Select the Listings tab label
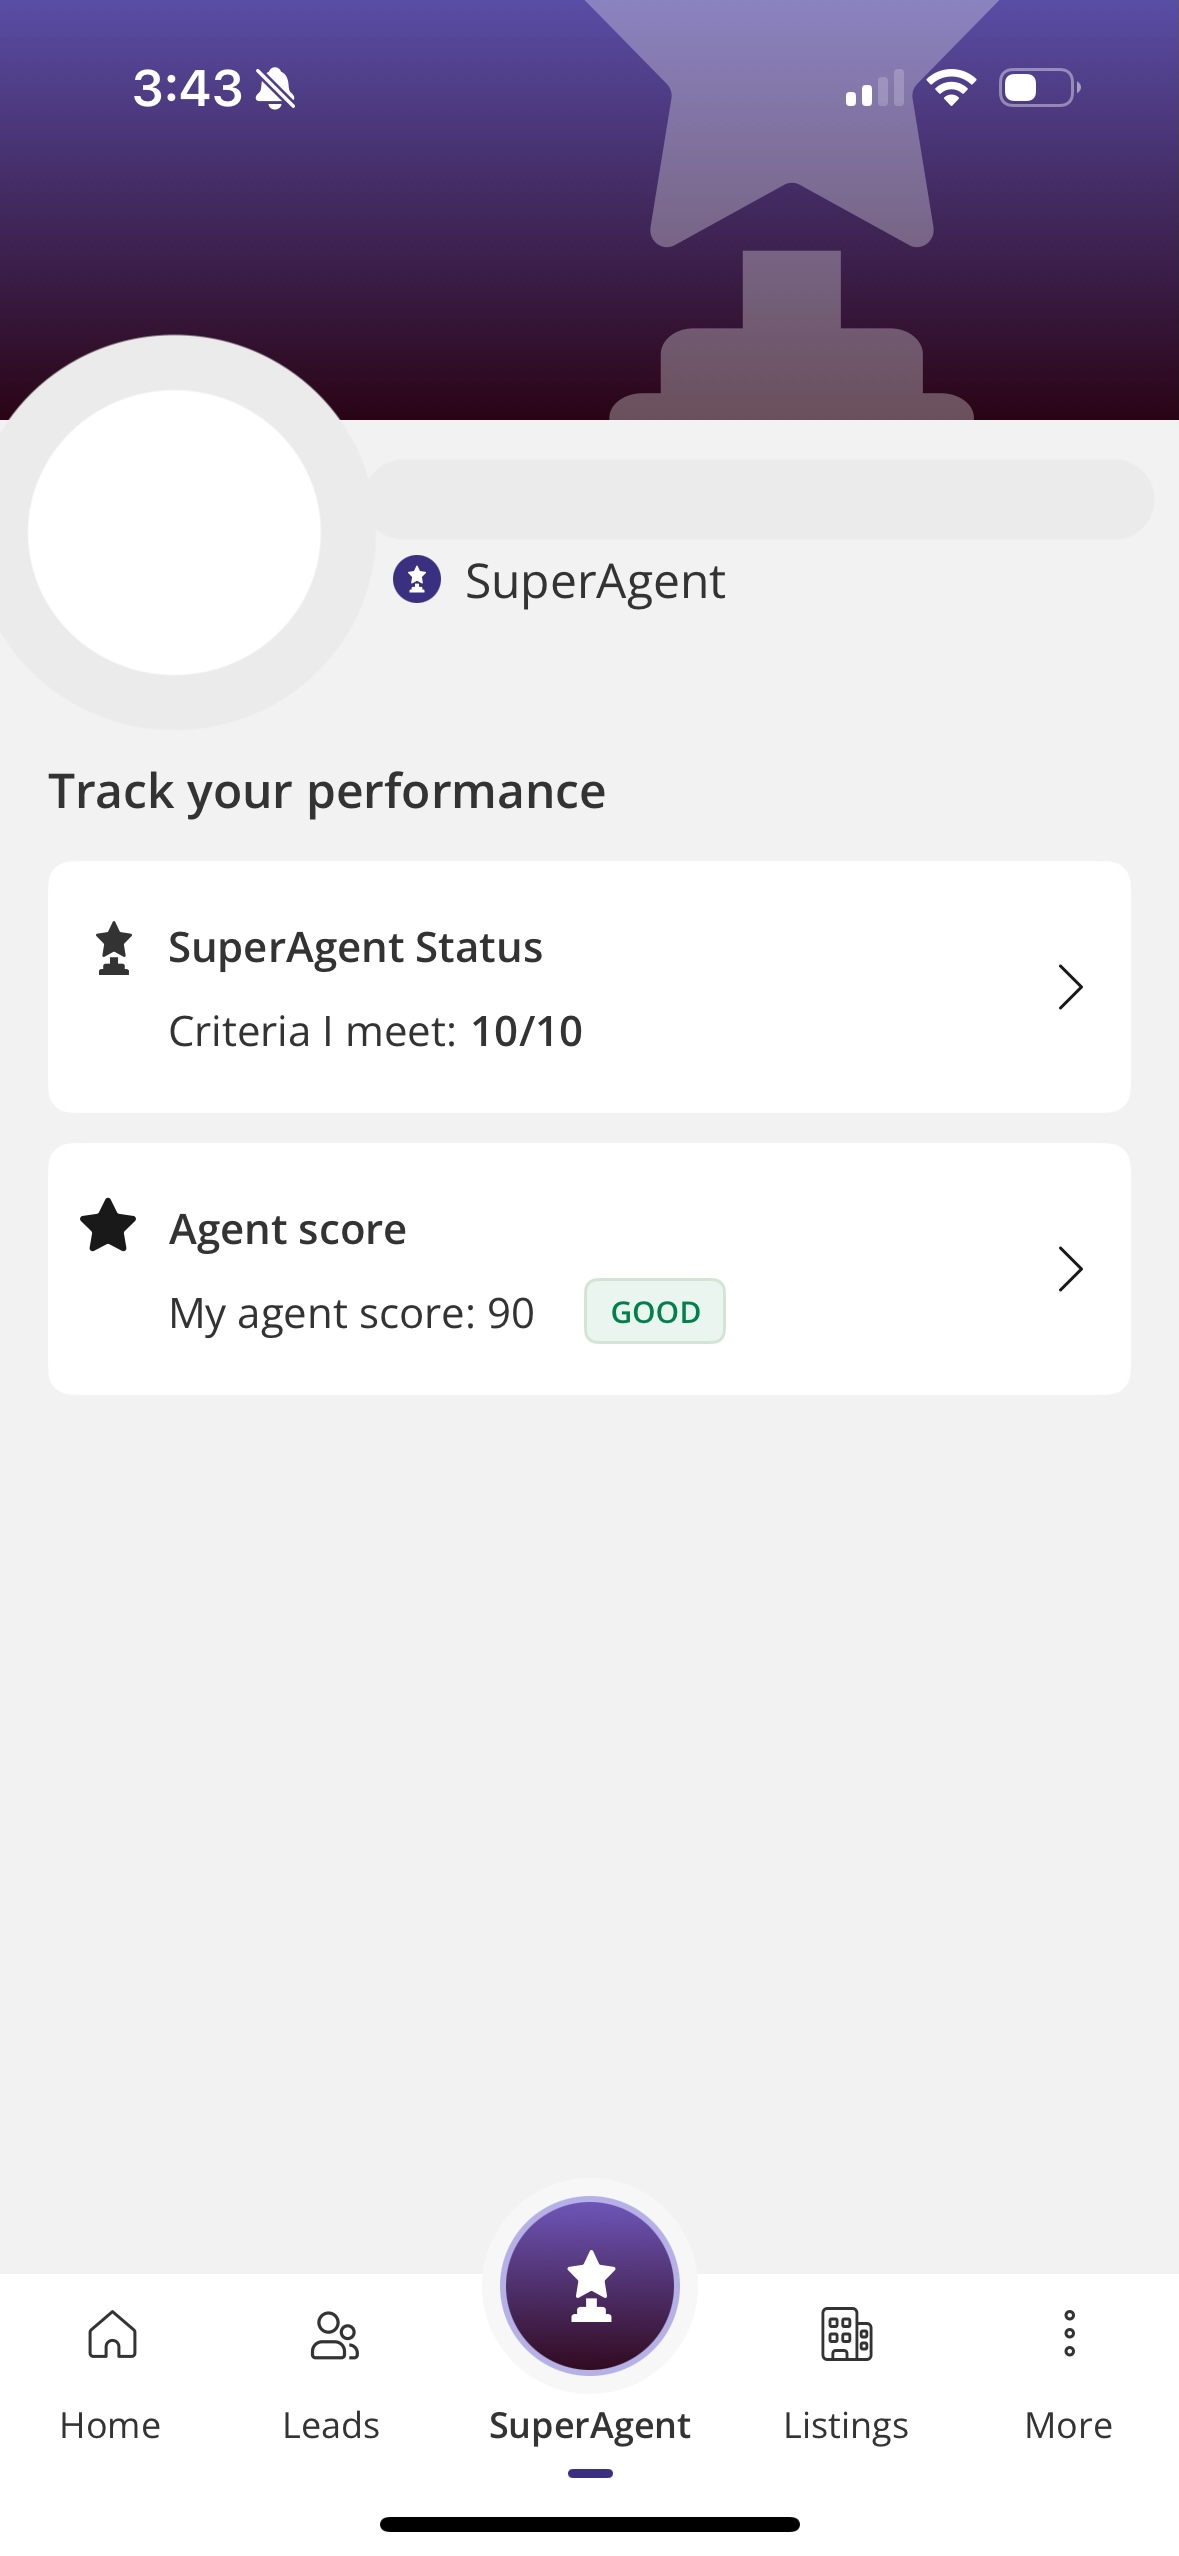Image resolution: width=1179 pixels, height=2556 pixels. 846,2427
